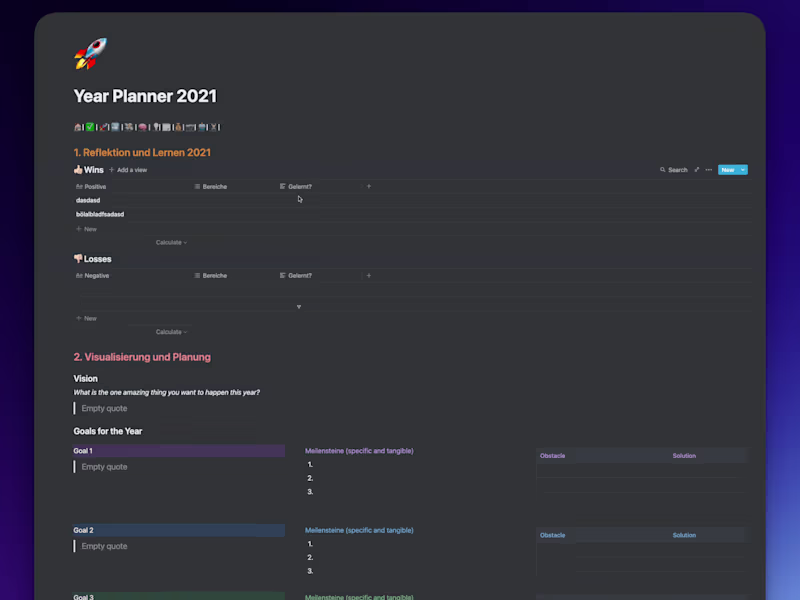Click the Bereiche column header in Wins
The height and width of the screenshot is (600, 800).
(x=211, y=187)
